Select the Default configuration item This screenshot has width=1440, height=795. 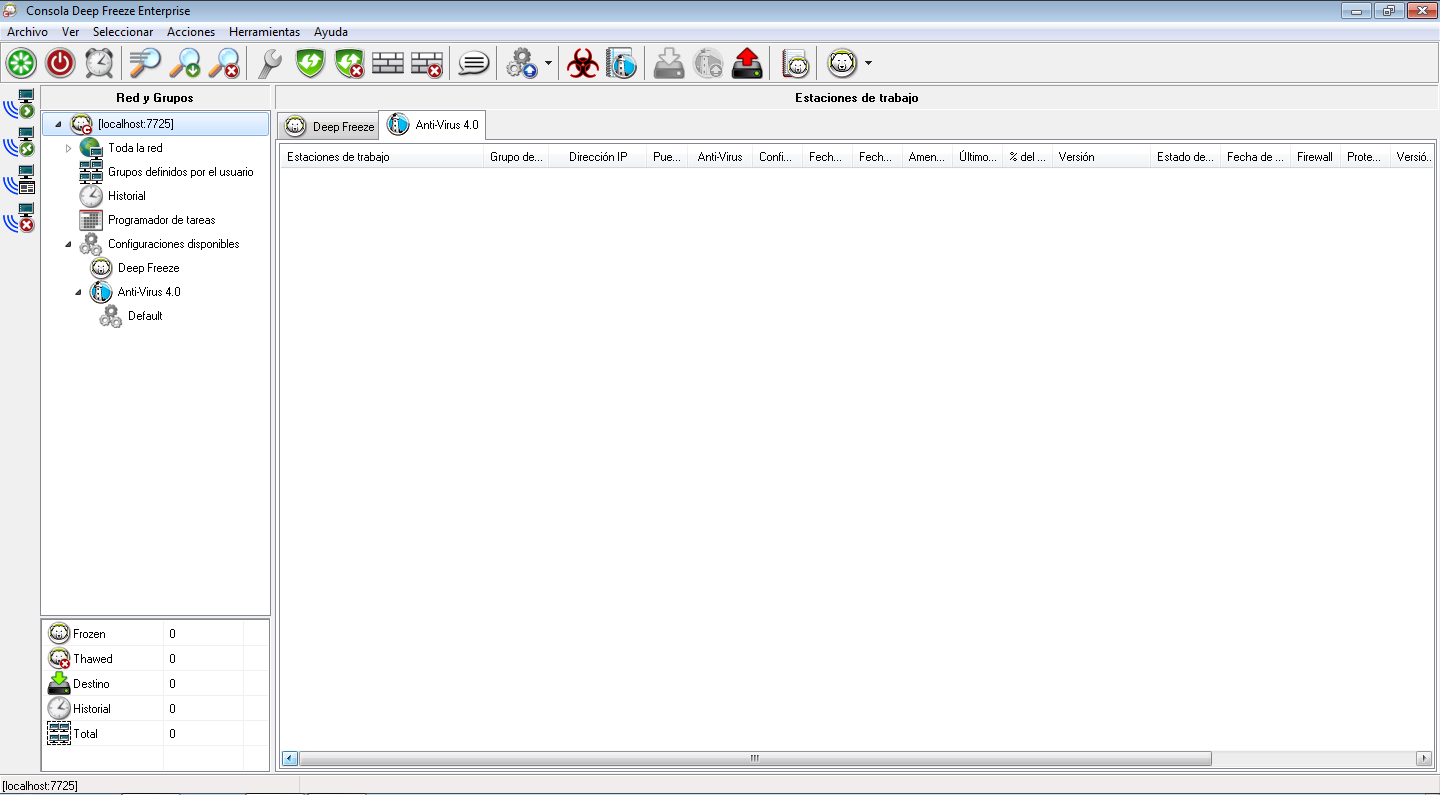click(145, 316)
